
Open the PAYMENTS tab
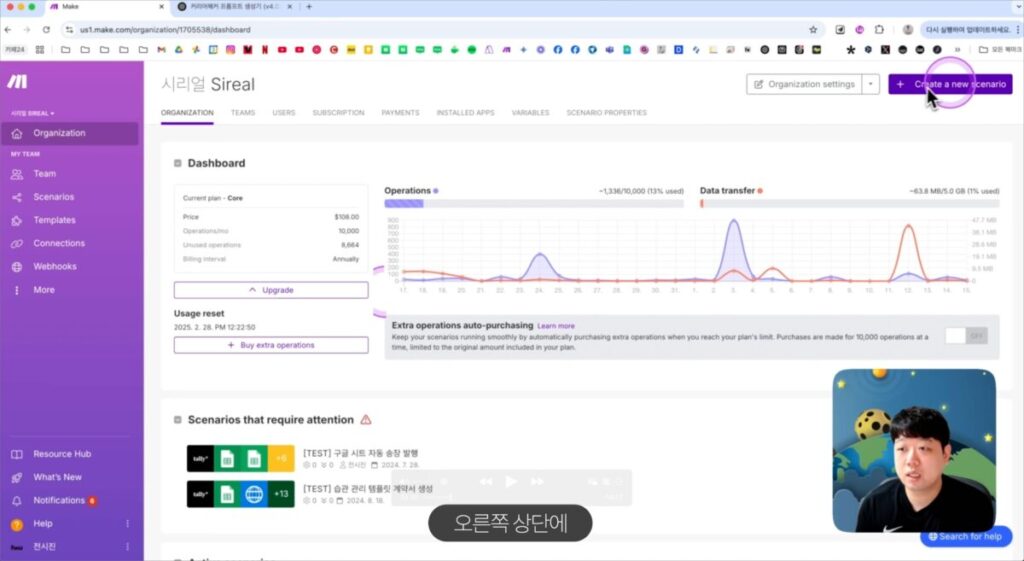point(400,113)
